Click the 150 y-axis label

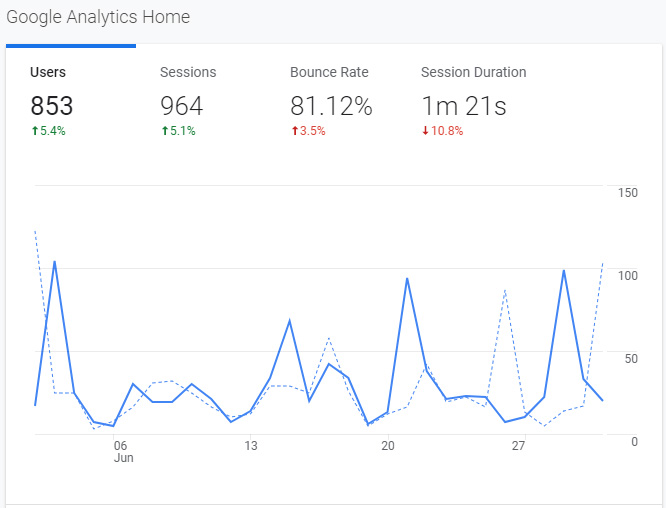(x=628, y=193)
